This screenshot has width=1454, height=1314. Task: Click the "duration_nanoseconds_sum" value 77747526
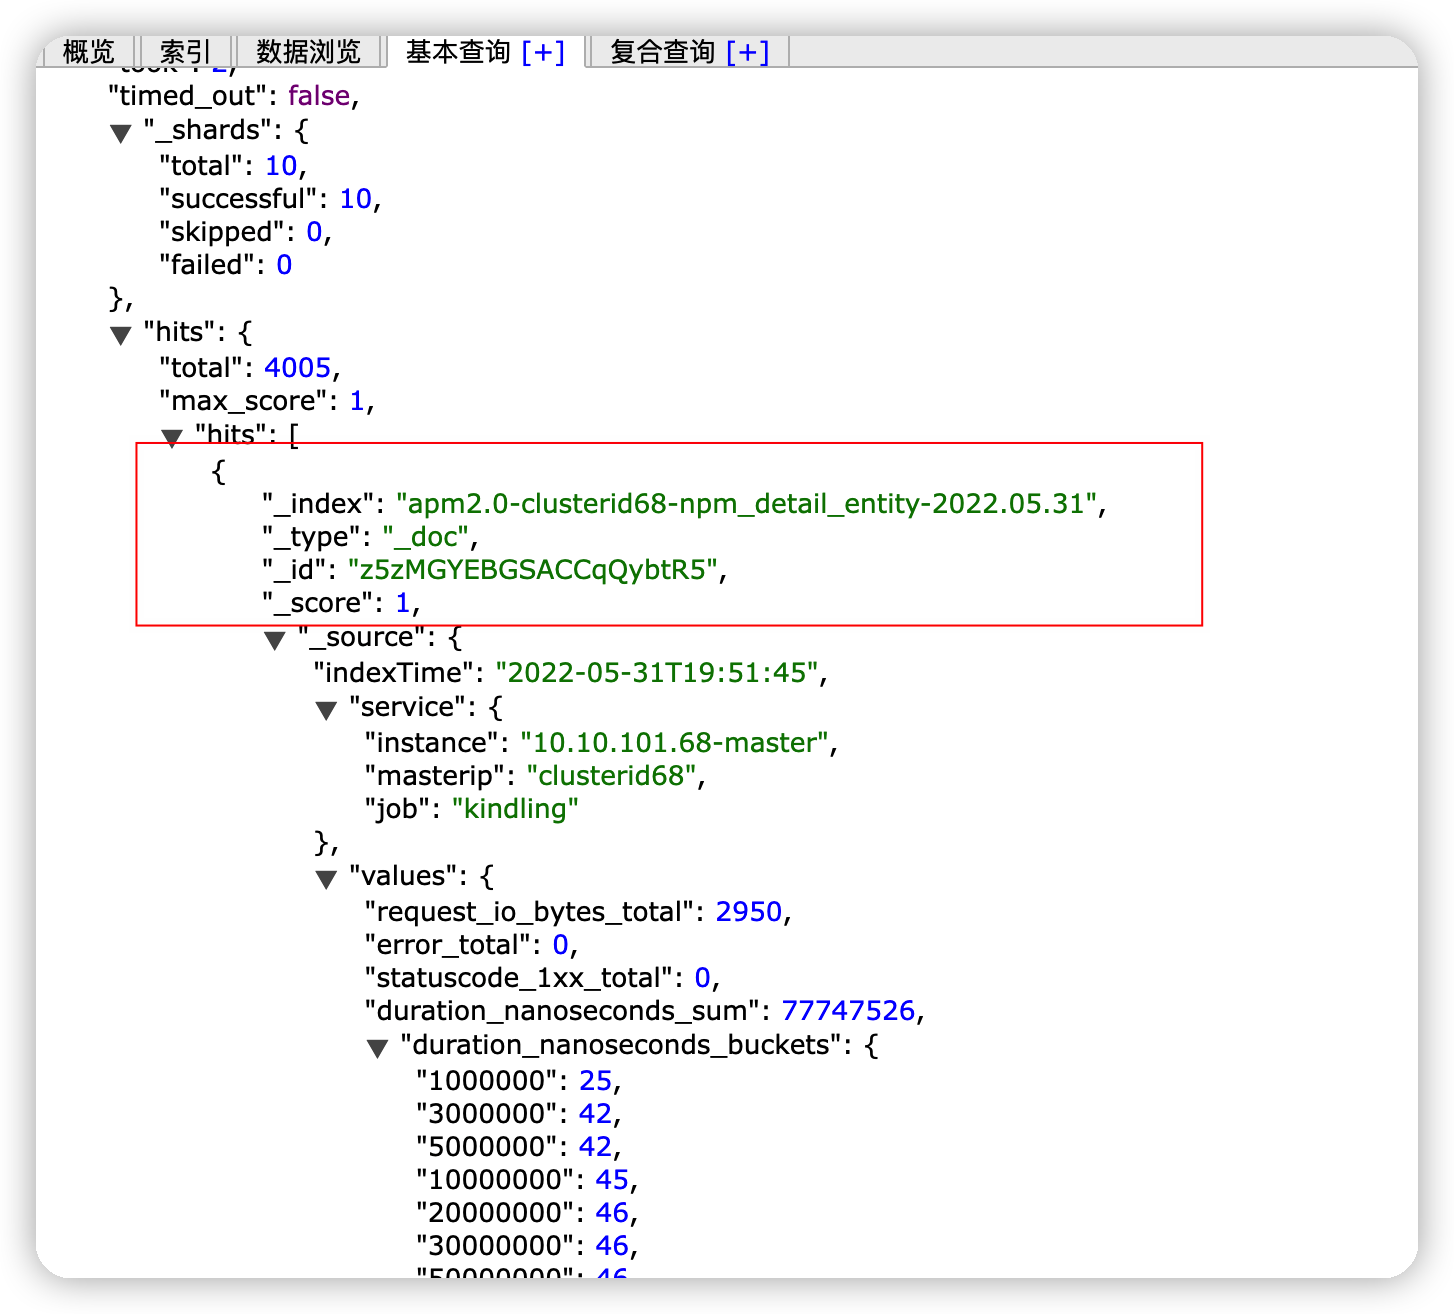848,1011
